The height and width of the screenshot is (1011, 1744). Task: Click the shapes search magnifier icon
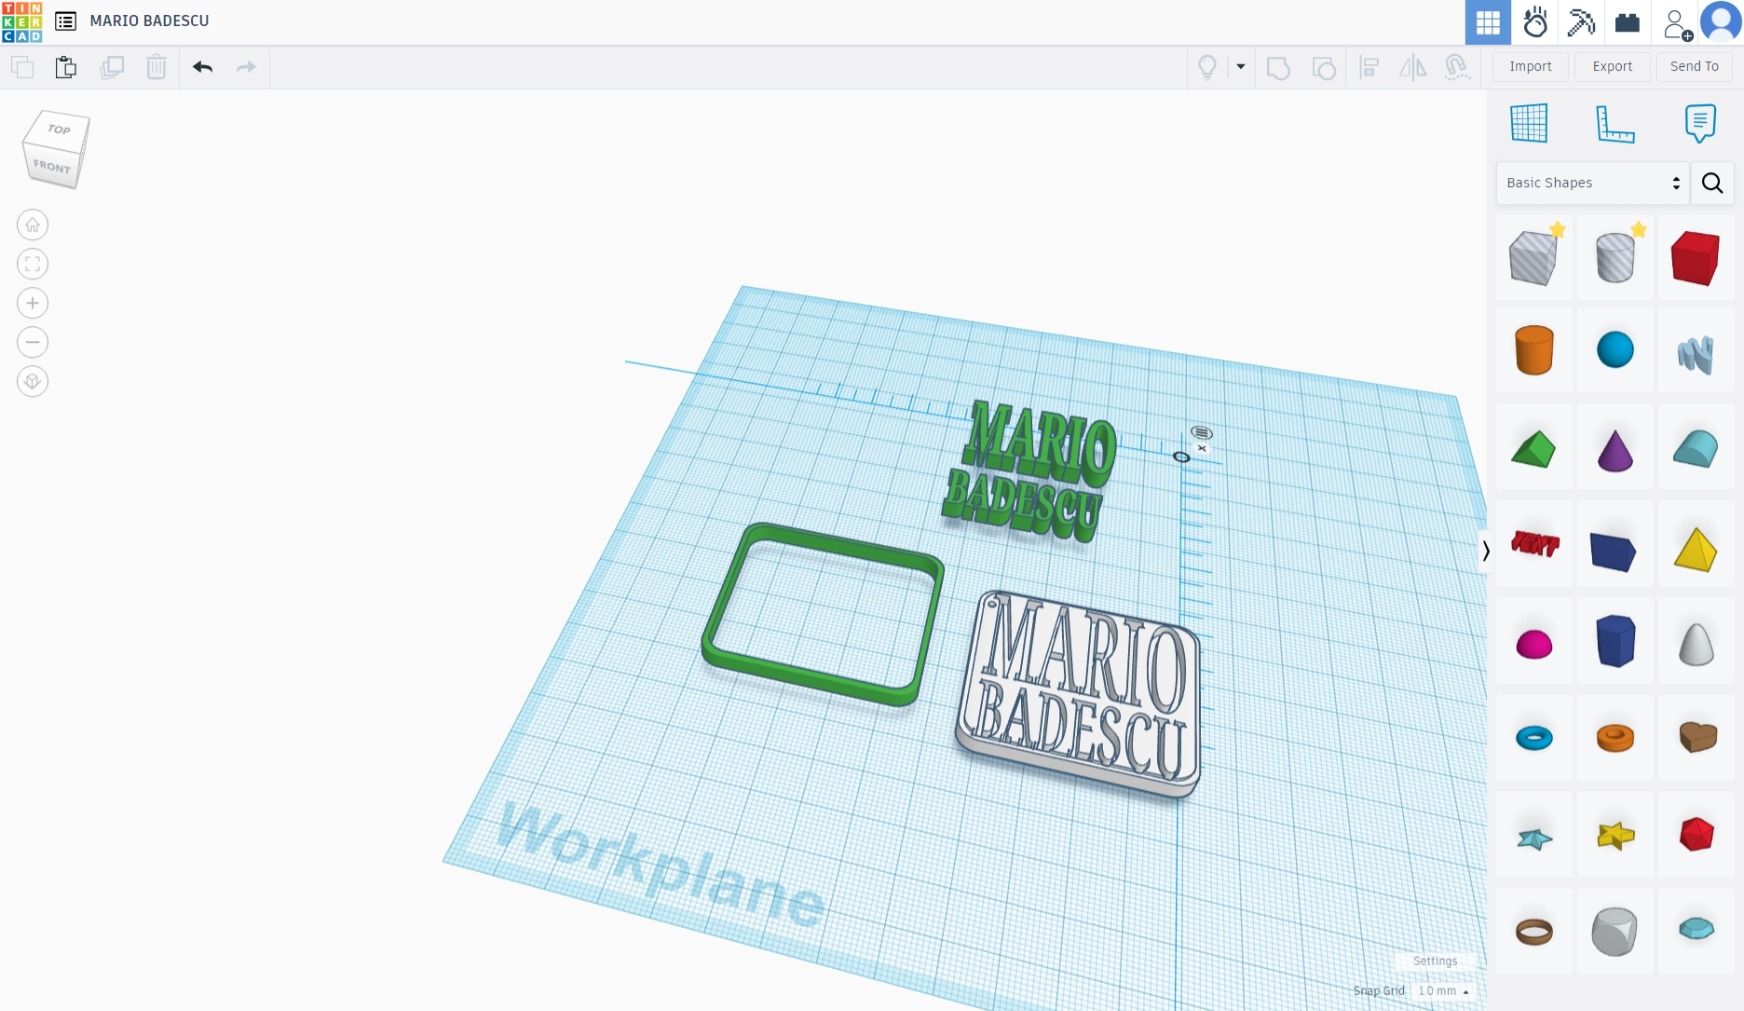(1712, 183)
